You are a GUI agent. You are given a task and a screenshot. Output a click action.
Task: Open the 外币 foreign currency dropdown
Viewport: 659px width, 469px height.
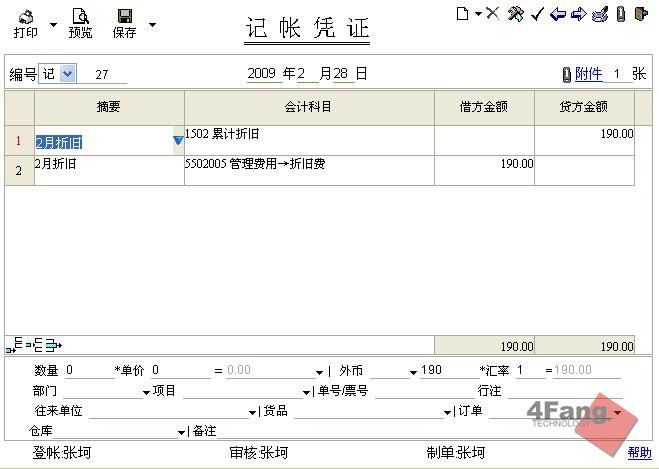coord(413,372)
